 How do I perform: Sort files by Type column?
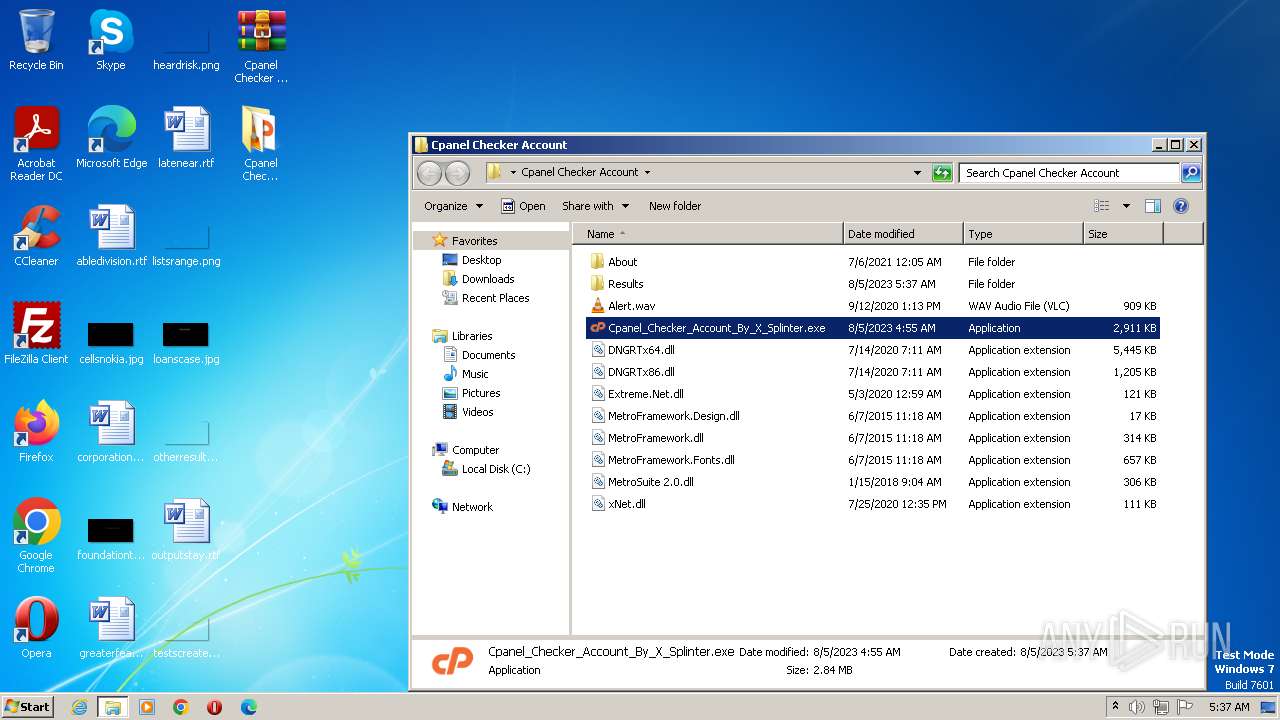pyautogui.click(x=1023, y=234)
